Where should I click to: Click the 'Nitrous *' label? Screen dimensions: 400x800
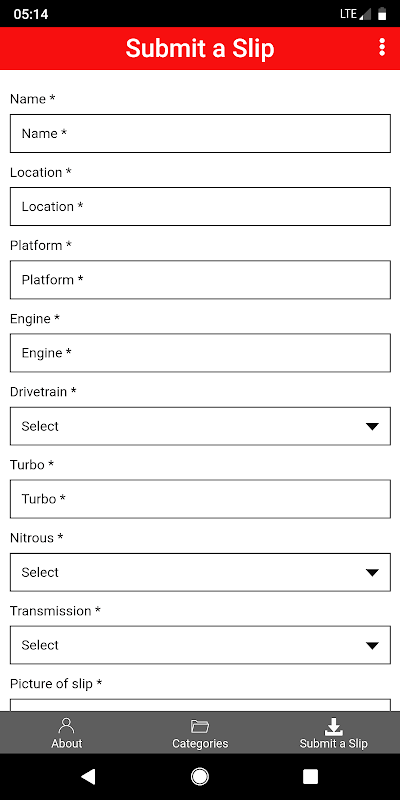click(36, 538)
